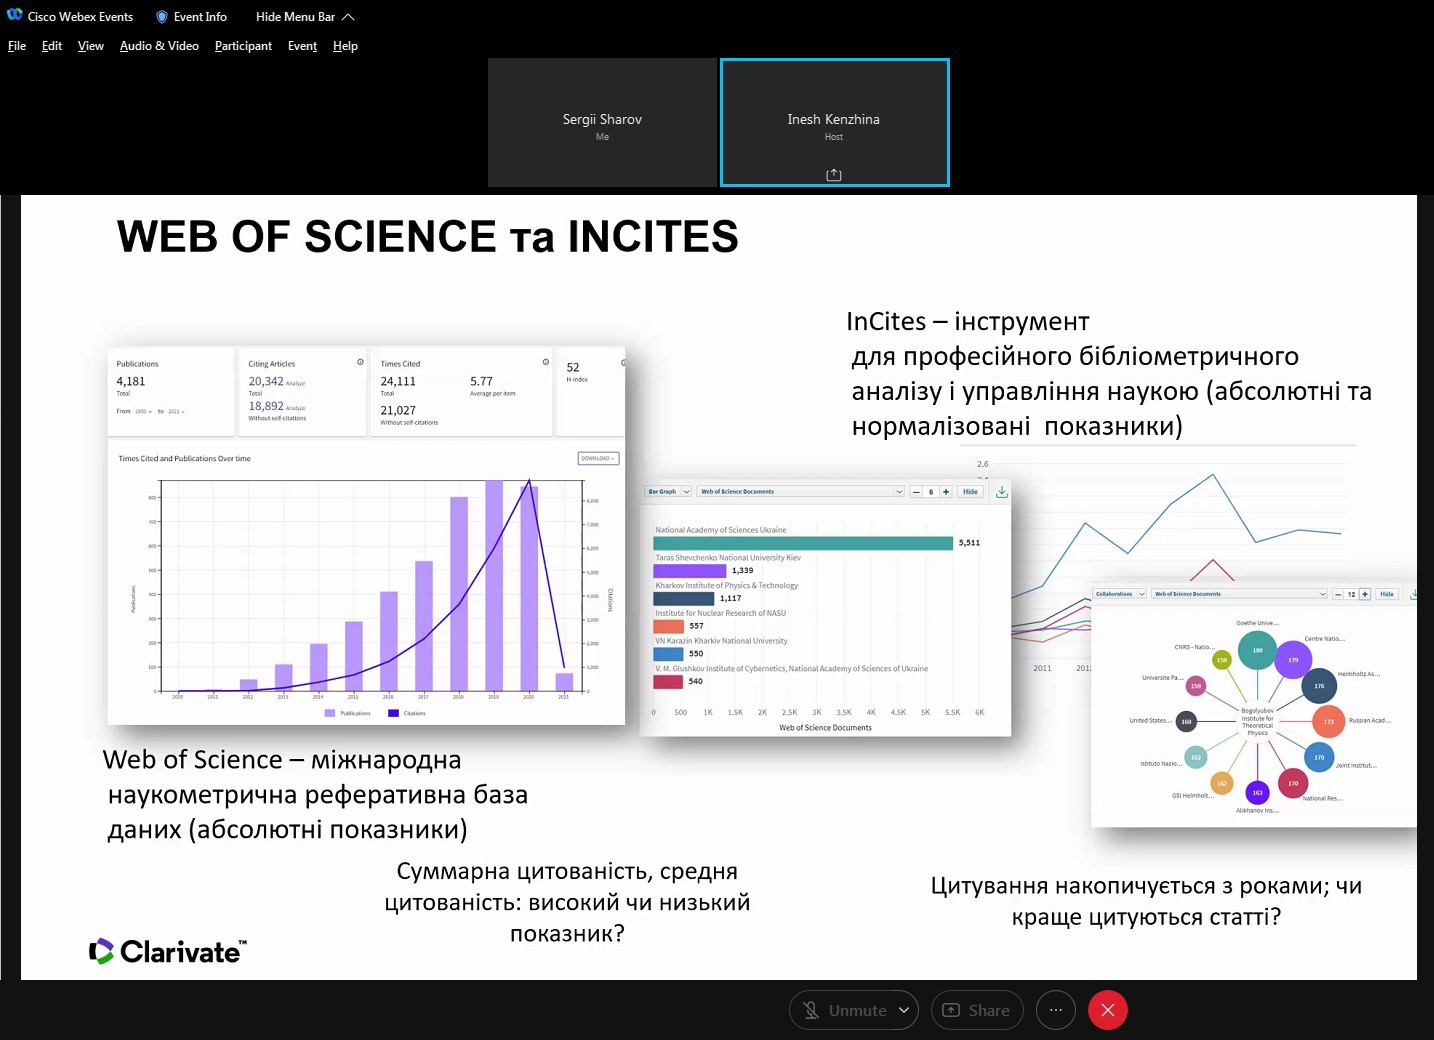1434x1040 pixels.
Task: Open Collaborations dropdown in network chart
Action: (x=1120, y=594)
